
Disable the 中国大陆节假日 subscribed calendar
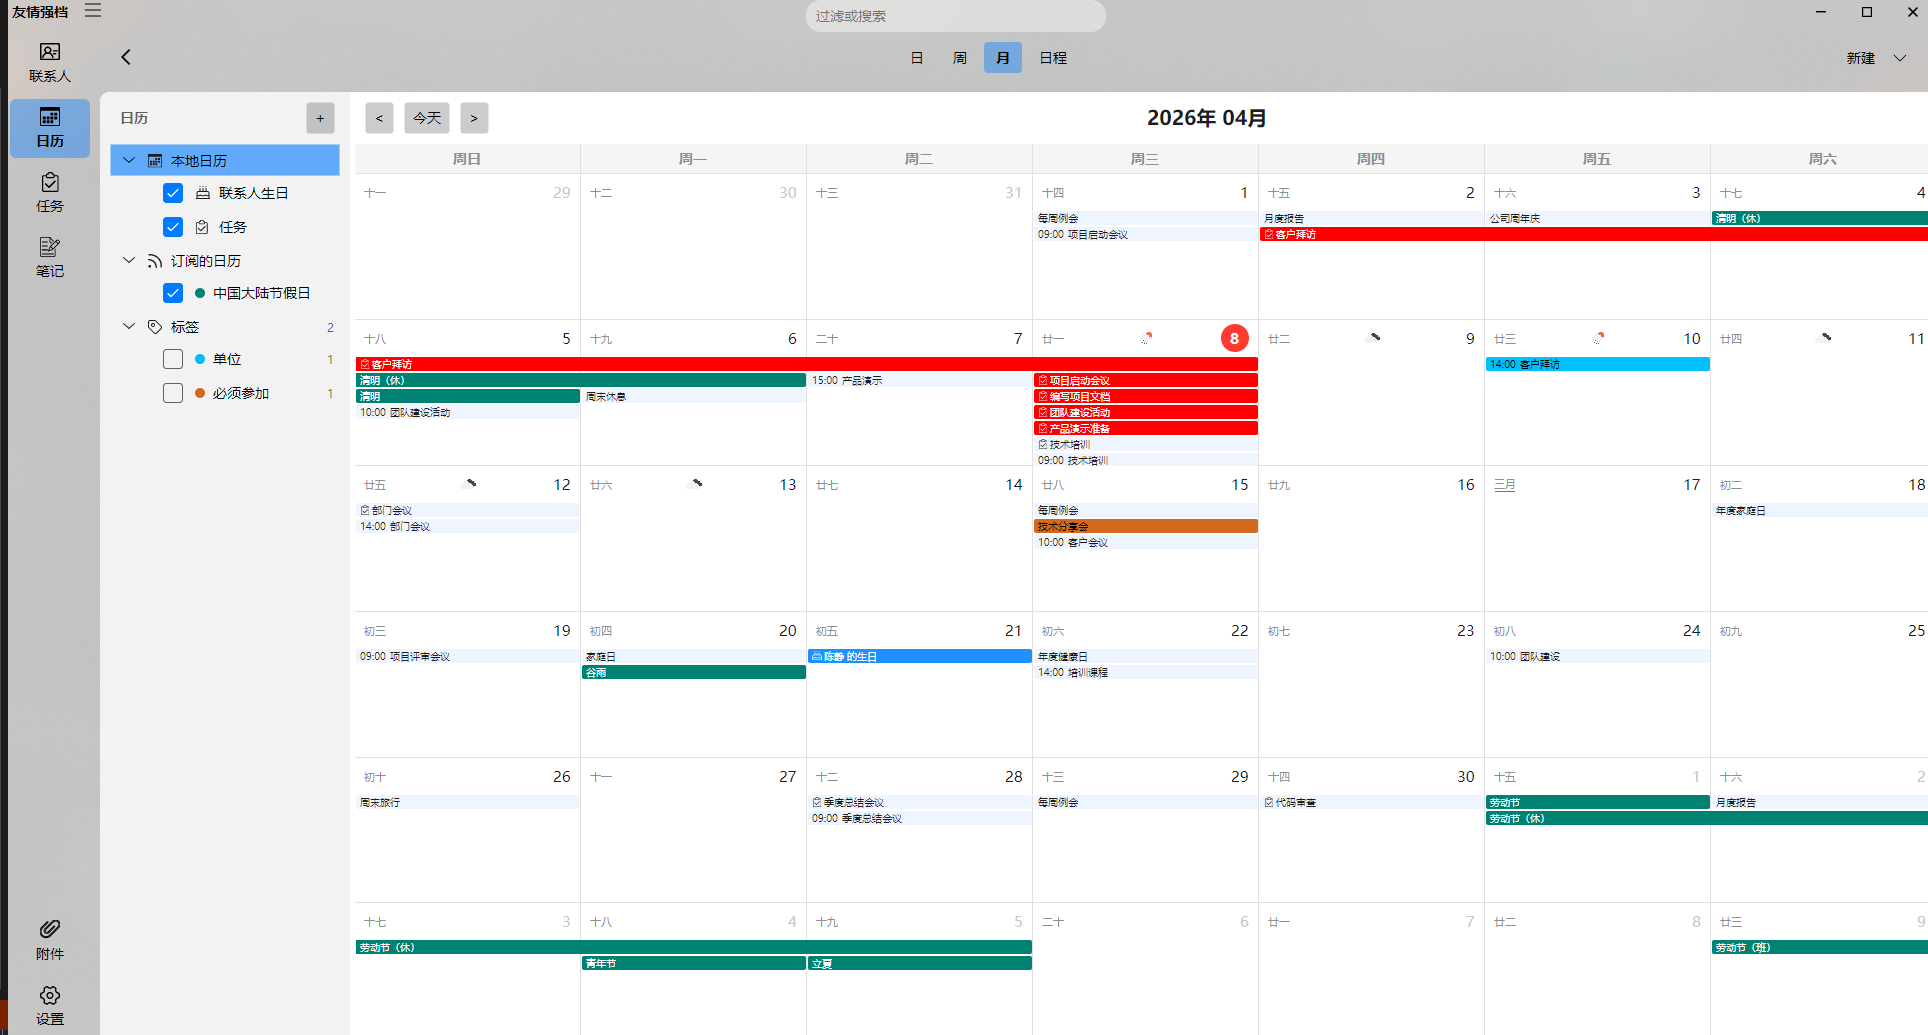click(x=172, y=293)
